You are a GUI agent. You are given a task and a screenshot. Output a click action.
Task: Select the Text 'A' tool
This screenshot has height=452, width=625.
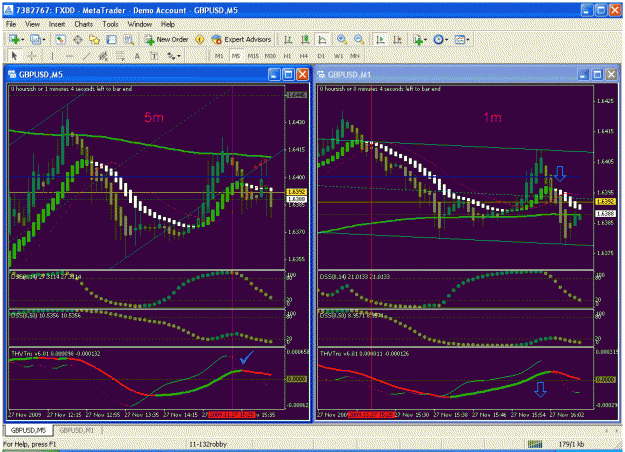(x=137, y=56)
